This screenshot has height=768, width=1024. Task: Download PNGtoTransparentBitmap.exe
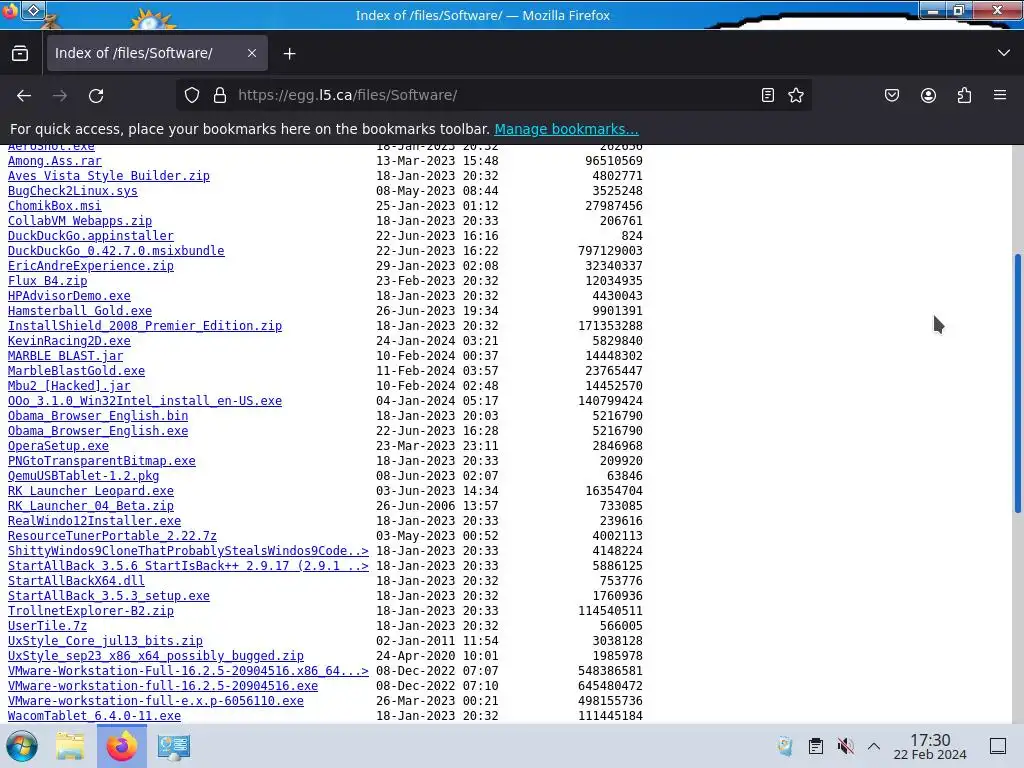(101, 461)
